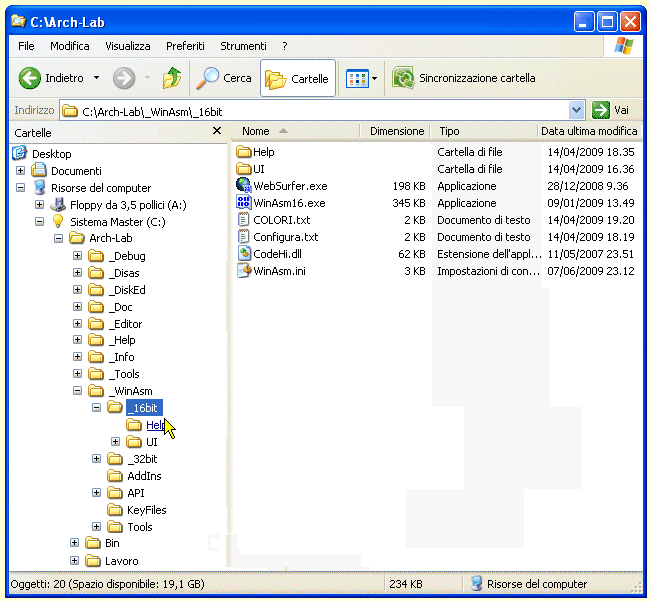Collapse the _WinAsm folder node
Image resolution: width=649 pixels, height=602 pixels.
click(77, 390)
